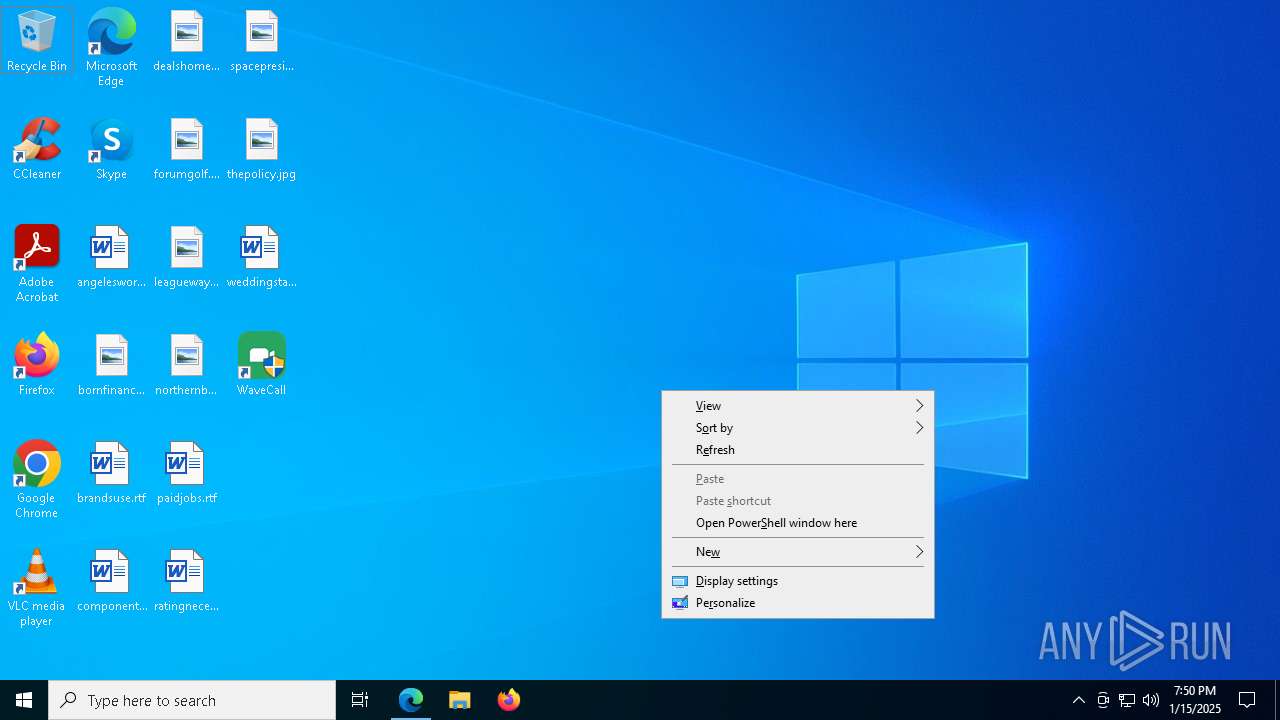Select the dealshome image file icon
This screenshot has width=1280, height=720.
point(186,40)
